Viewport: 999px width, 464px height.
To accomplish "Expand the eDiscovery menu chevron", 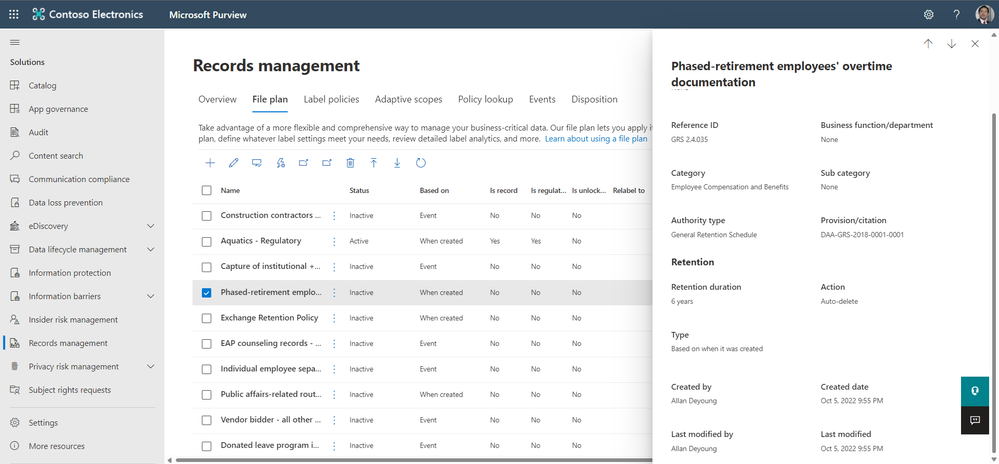I will pos(150,226).
